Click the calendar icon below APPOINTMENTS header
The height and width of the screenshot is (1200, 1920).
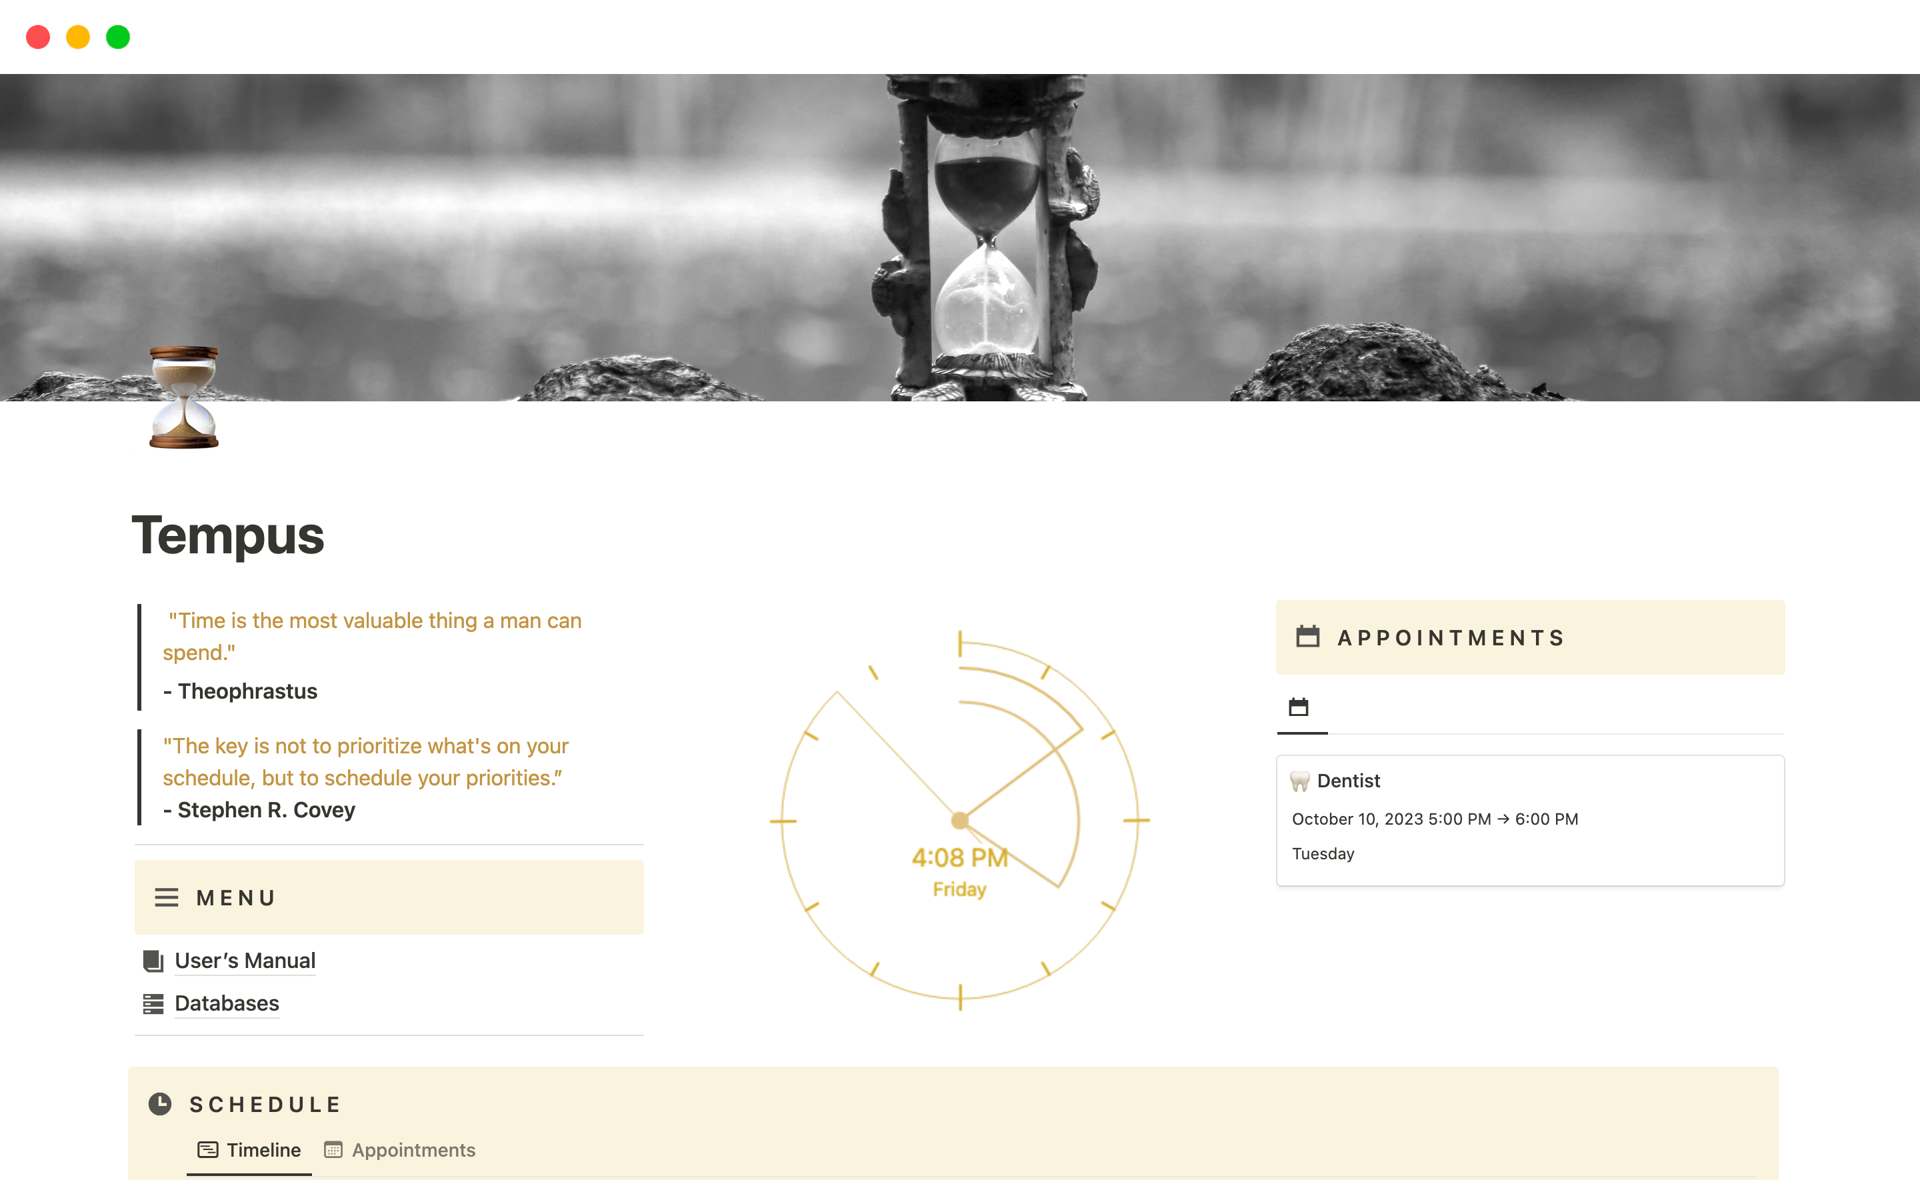[x=1297, y=706]
